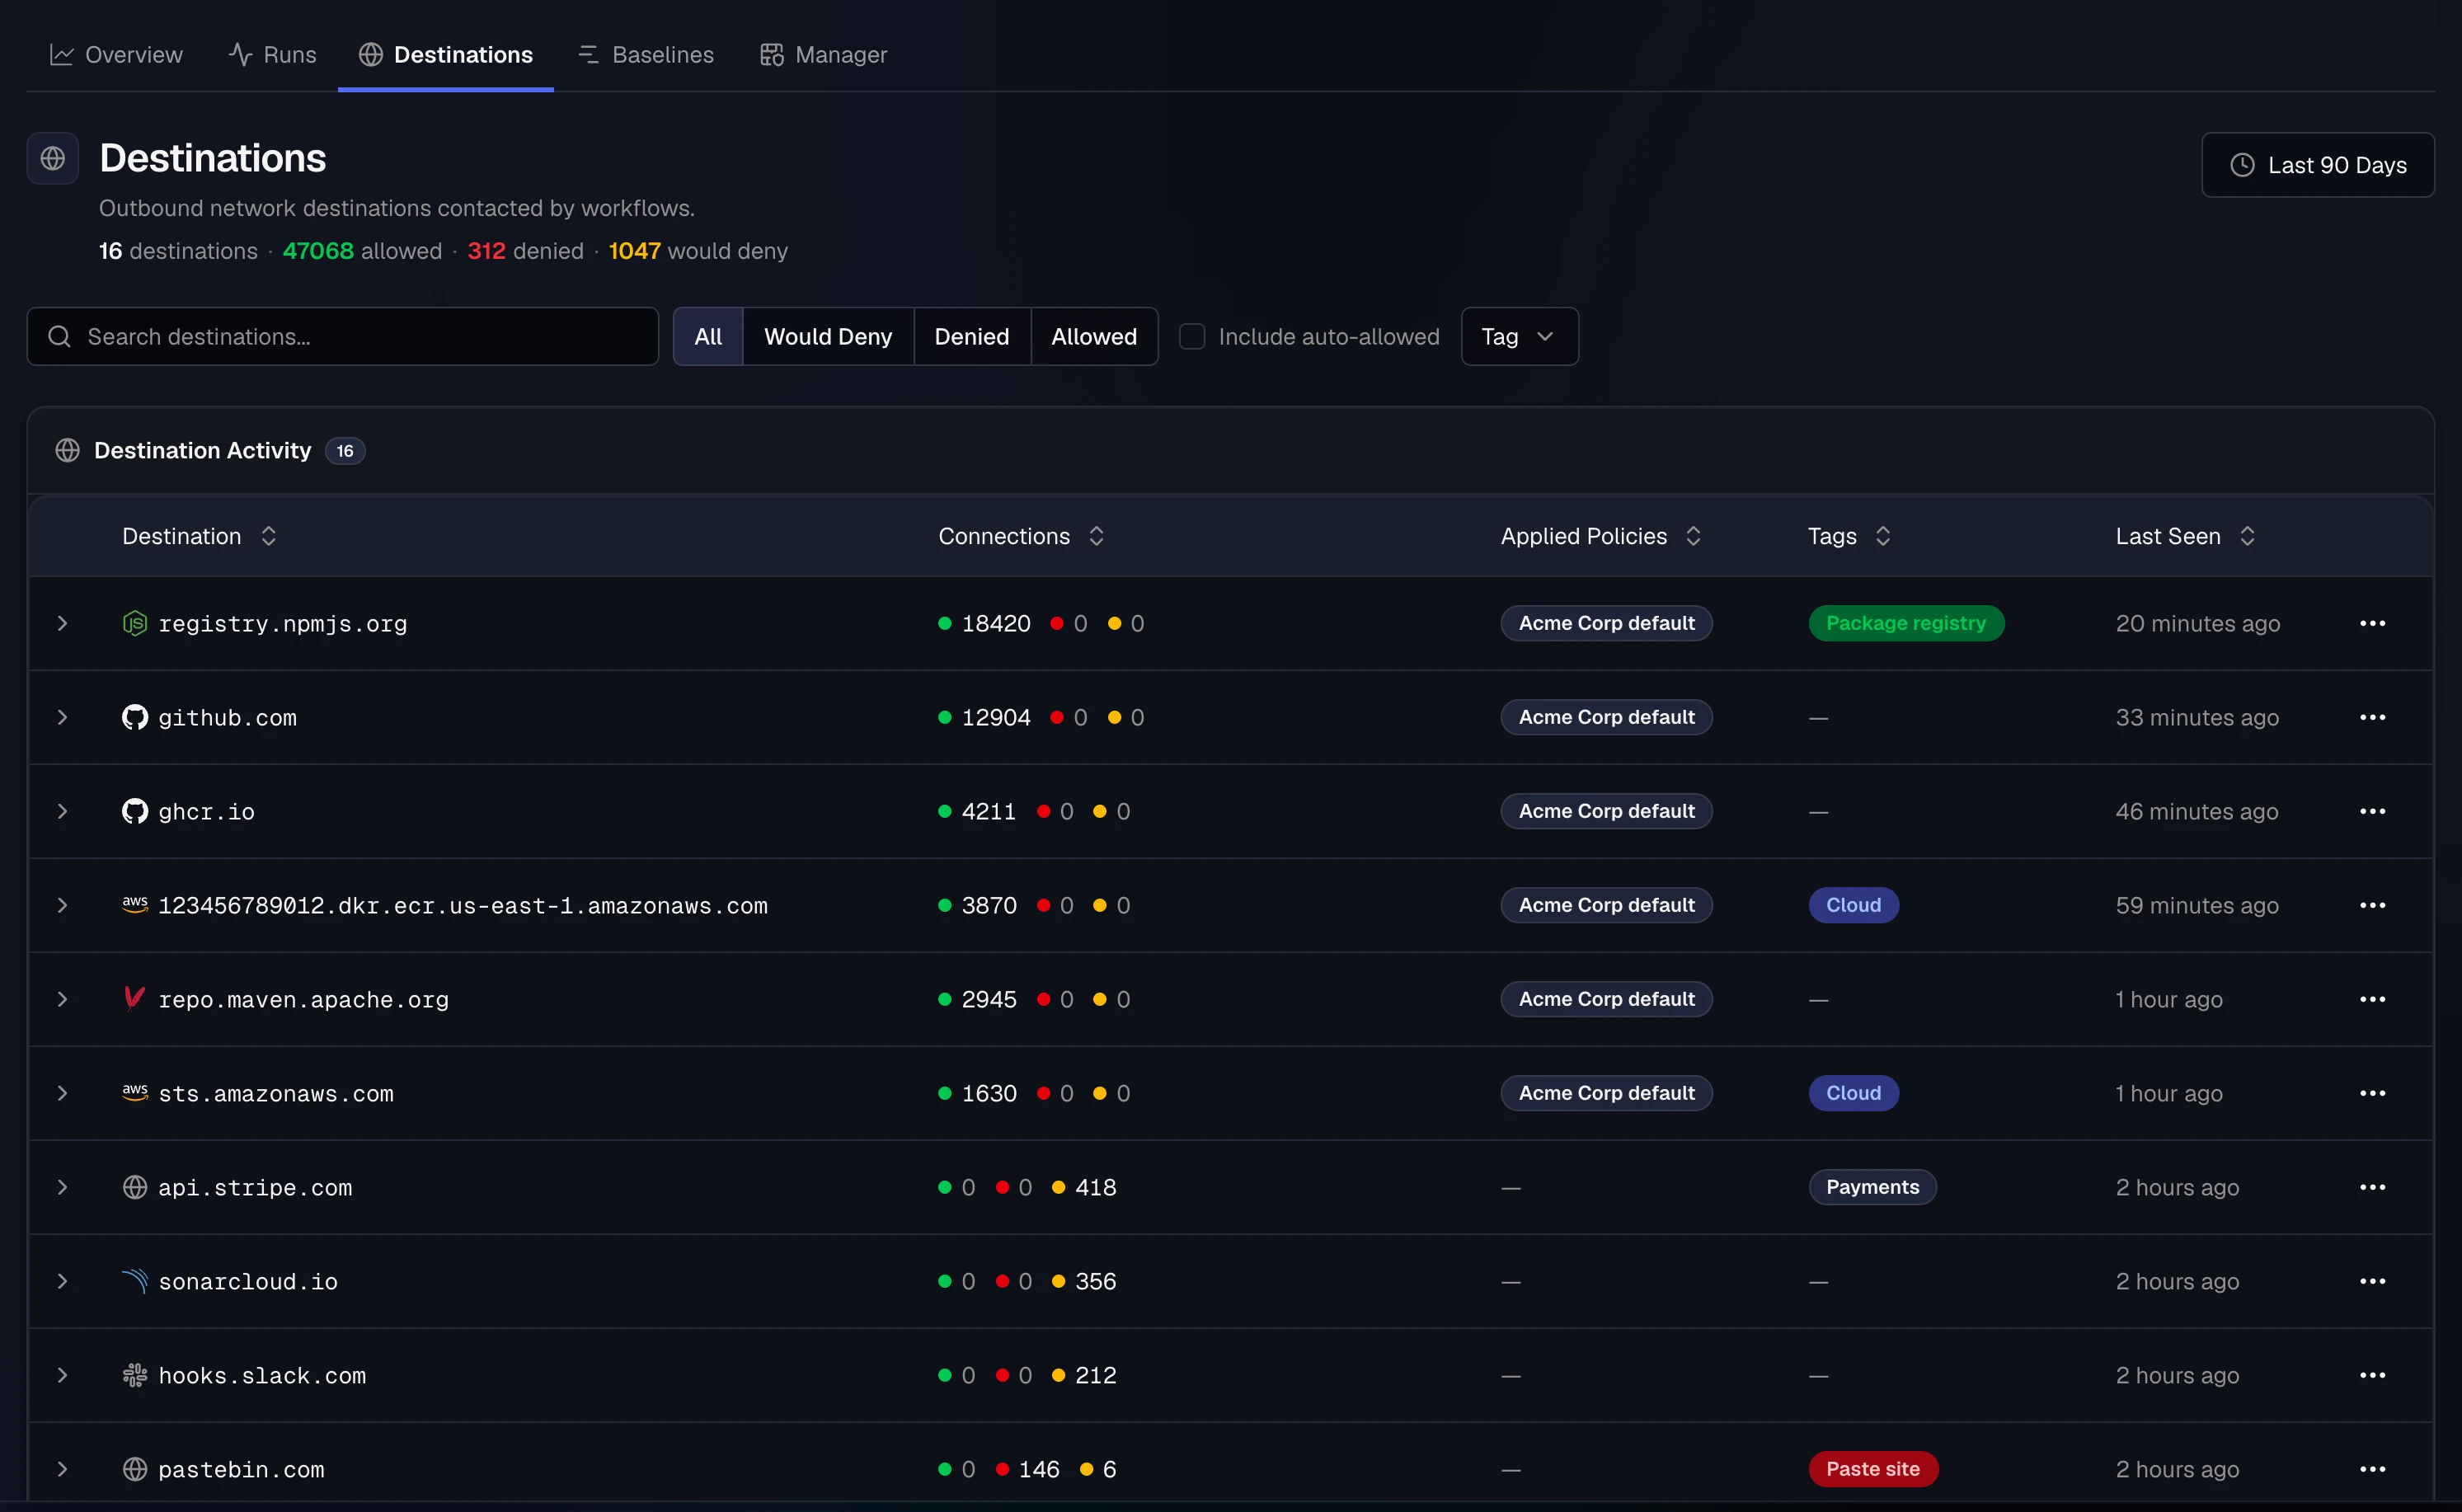Click the AWS icon beside the ECR destination
The image size is (2462, 1512).
coord(135,904)
